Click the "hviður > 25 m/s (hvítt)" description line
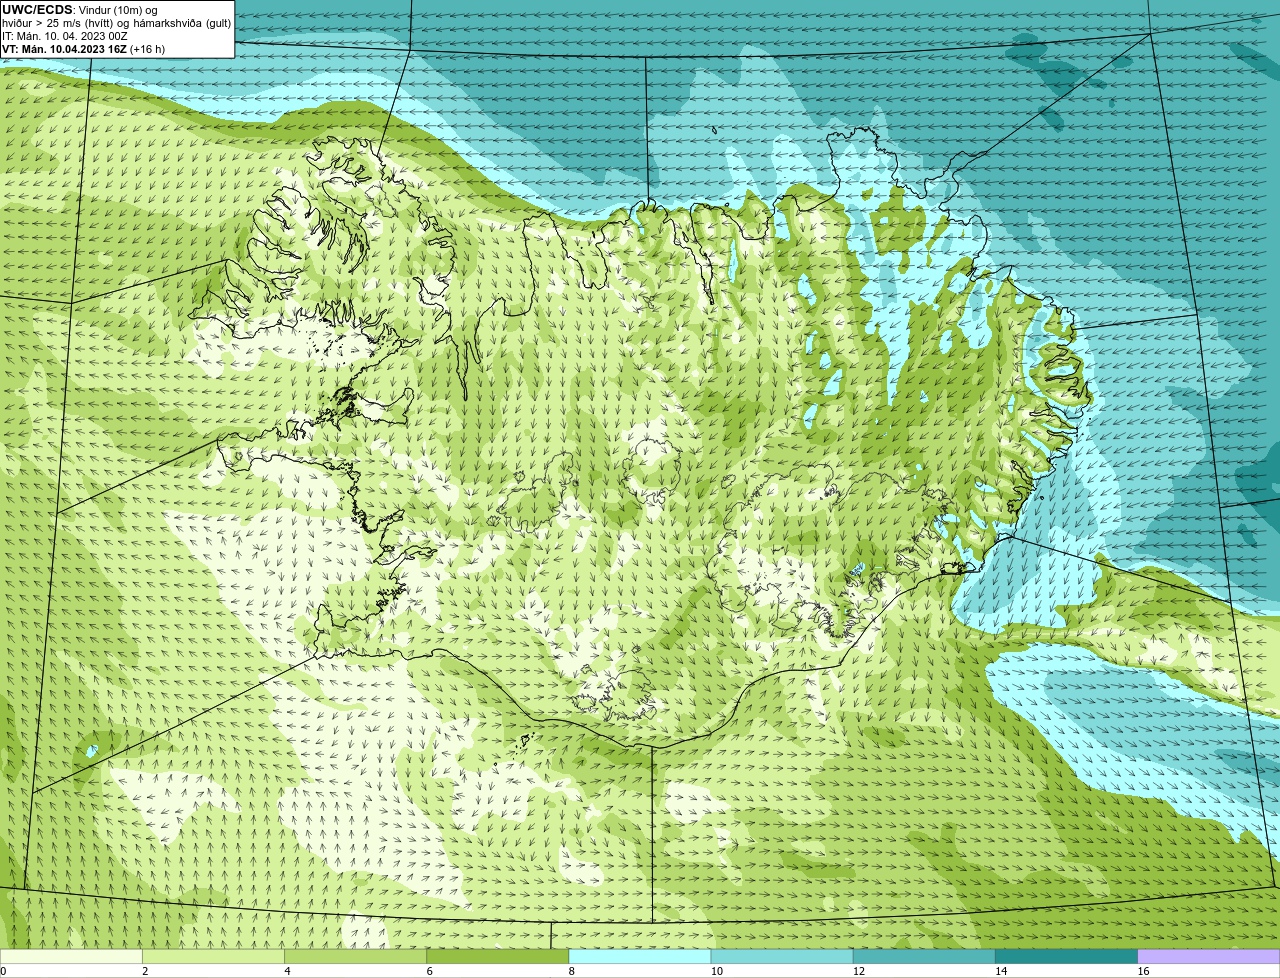The image size is (1280, 978). [x=116, y=23]
